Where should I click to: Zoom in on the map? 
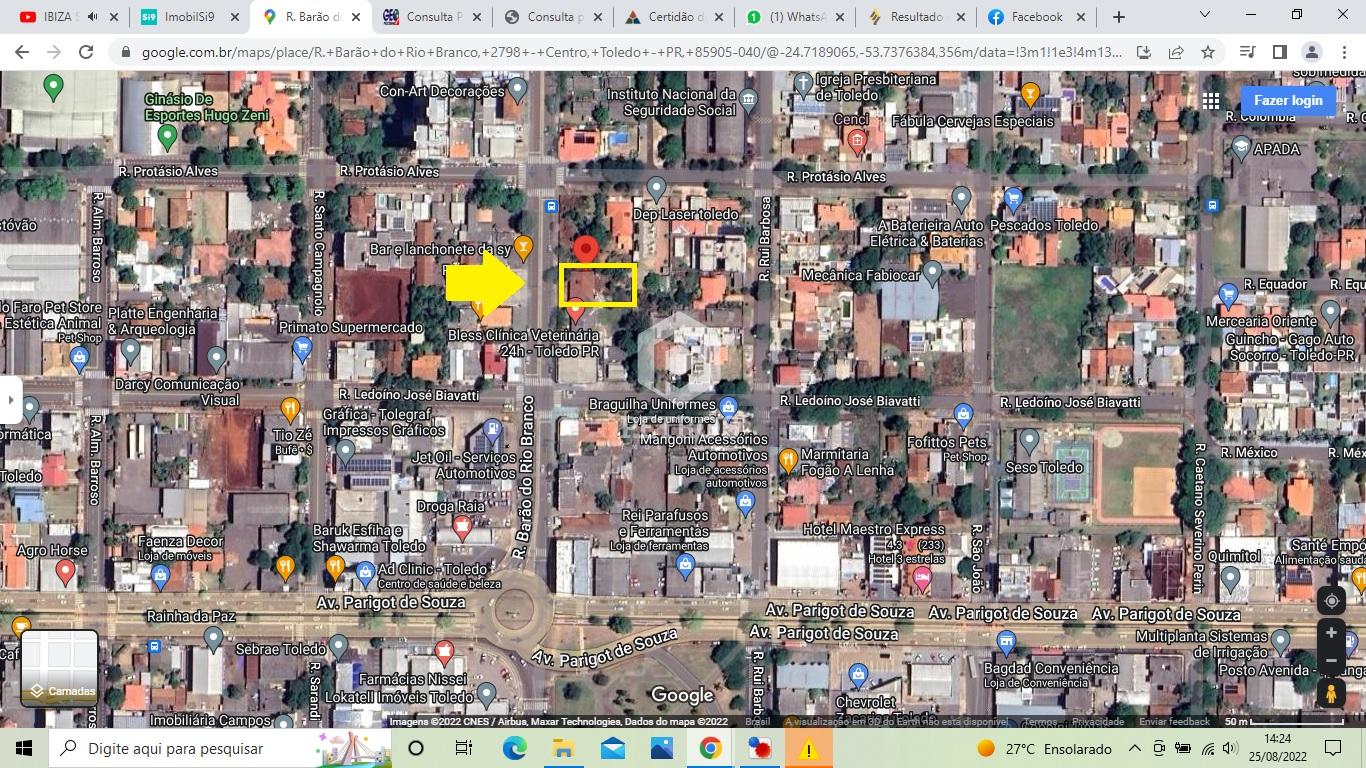pos(1331,633)
